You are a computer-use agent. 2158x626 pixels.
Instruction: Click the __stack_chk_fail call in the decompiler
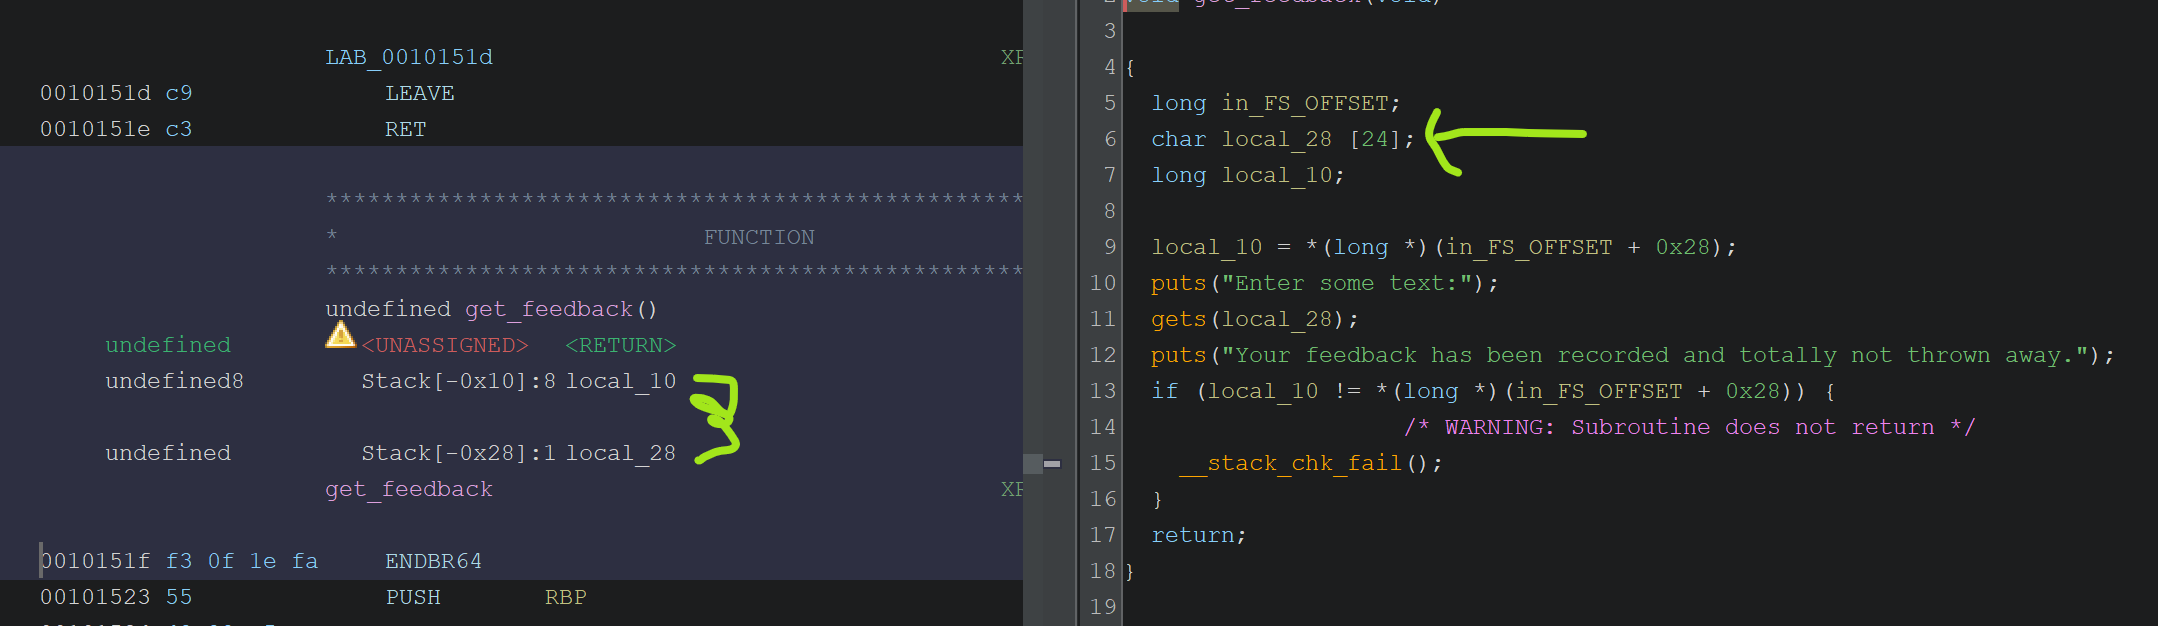[x=1290, y=463]
